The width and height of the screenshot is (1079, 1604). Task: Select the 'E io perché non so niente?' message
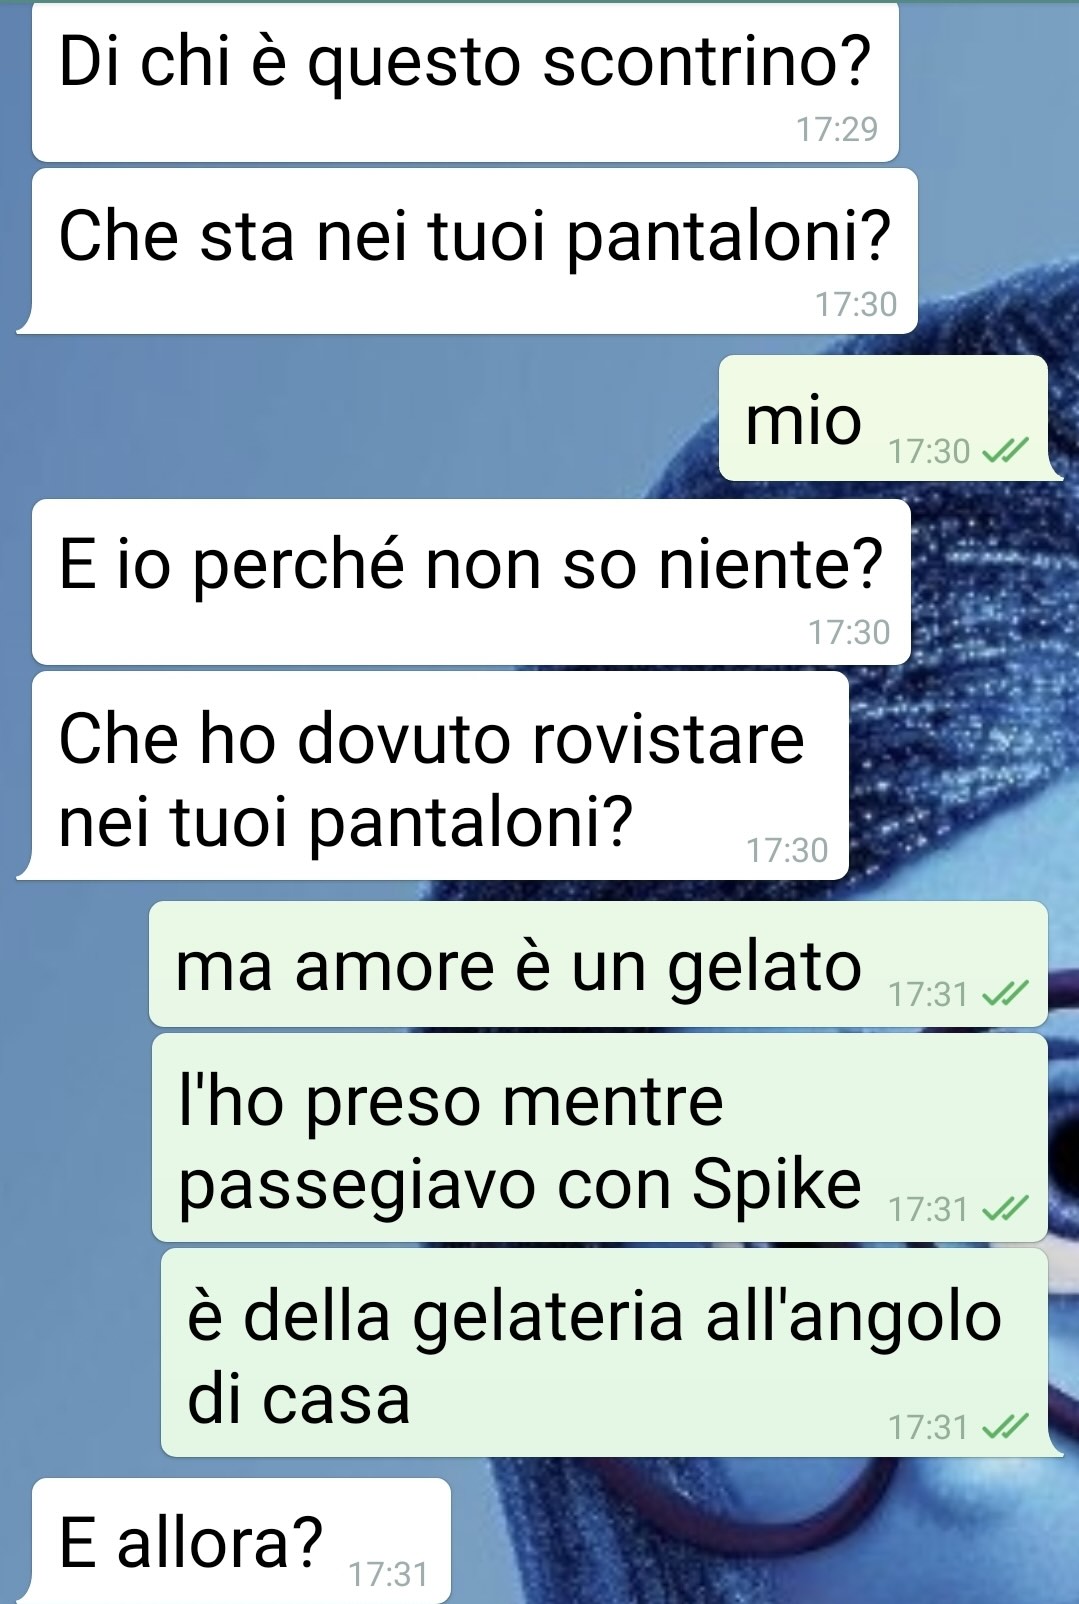point(471,582)
